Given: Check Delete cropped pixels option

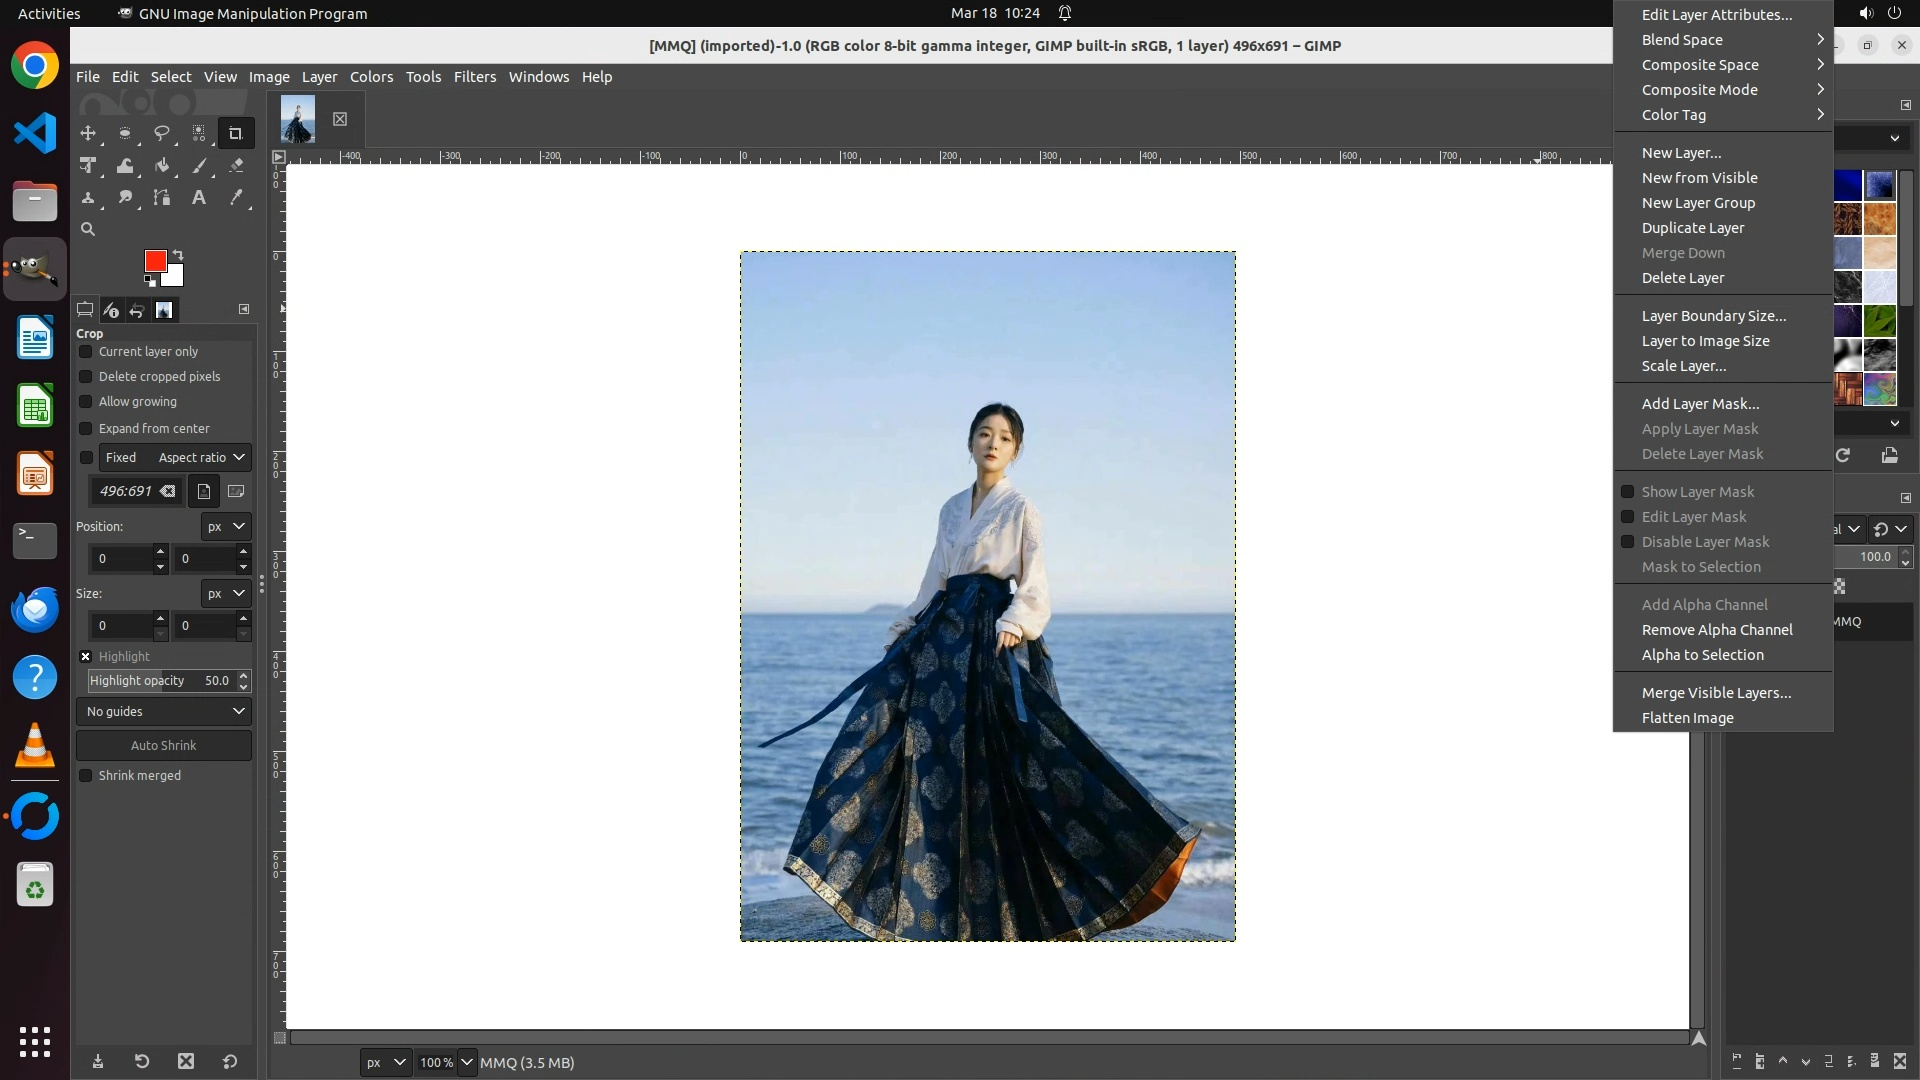Looking at the screenshot, I should [86, 377].
